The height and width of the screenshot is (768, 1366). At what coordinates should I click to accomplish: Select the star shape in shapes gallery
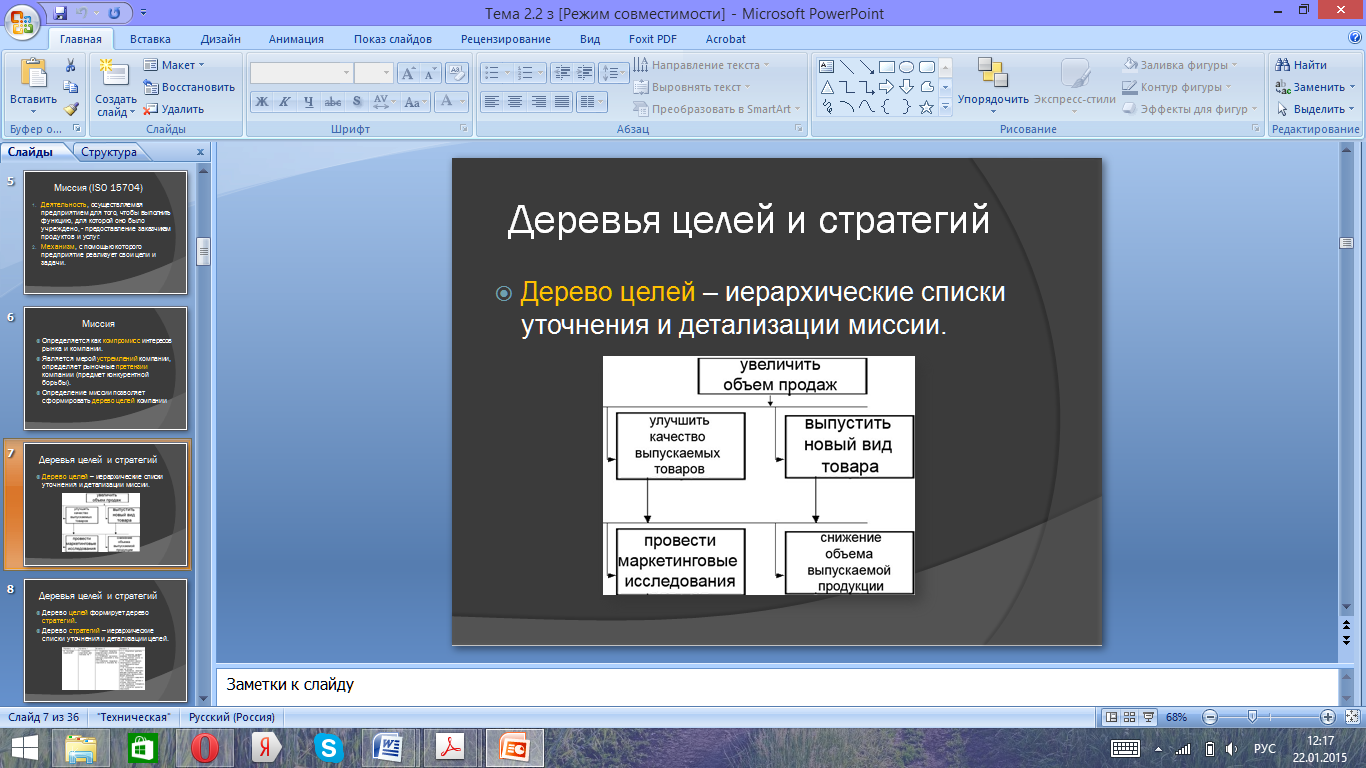coord(927,107)
